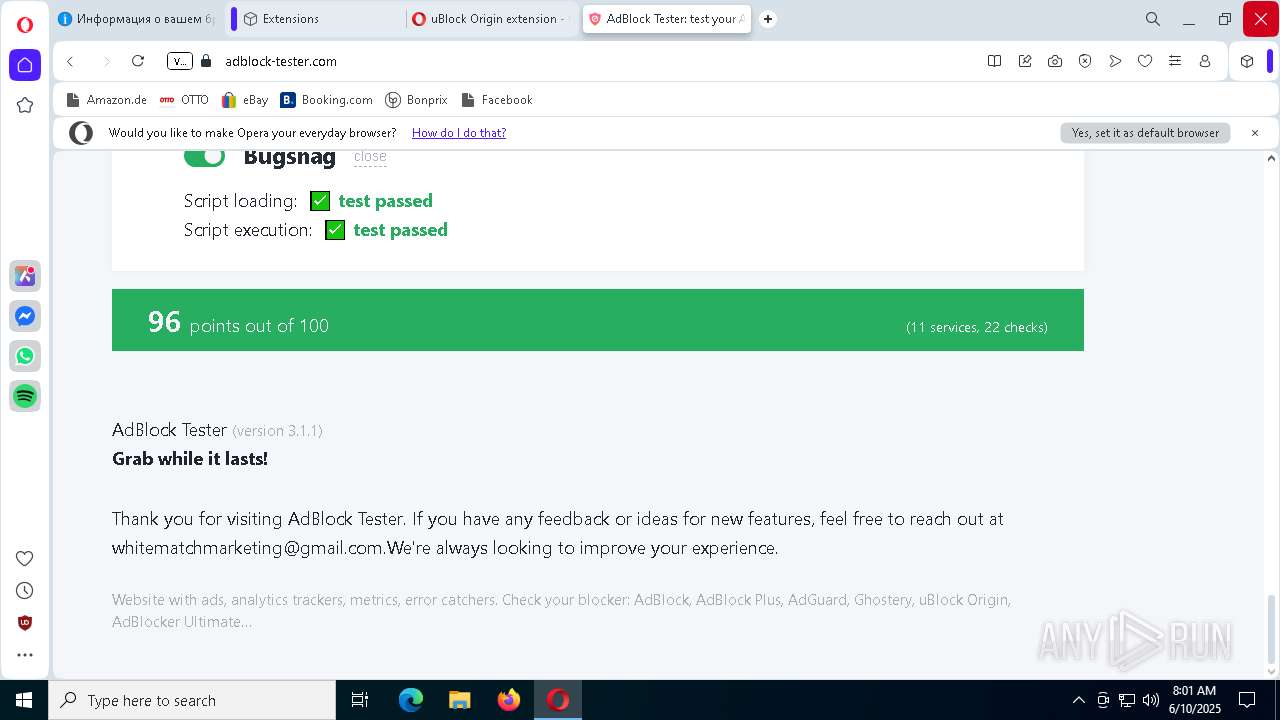Open Task View on the taskbar
Image resolution: width=1280 pixels, height=720 pixels.
click(360, 700)
